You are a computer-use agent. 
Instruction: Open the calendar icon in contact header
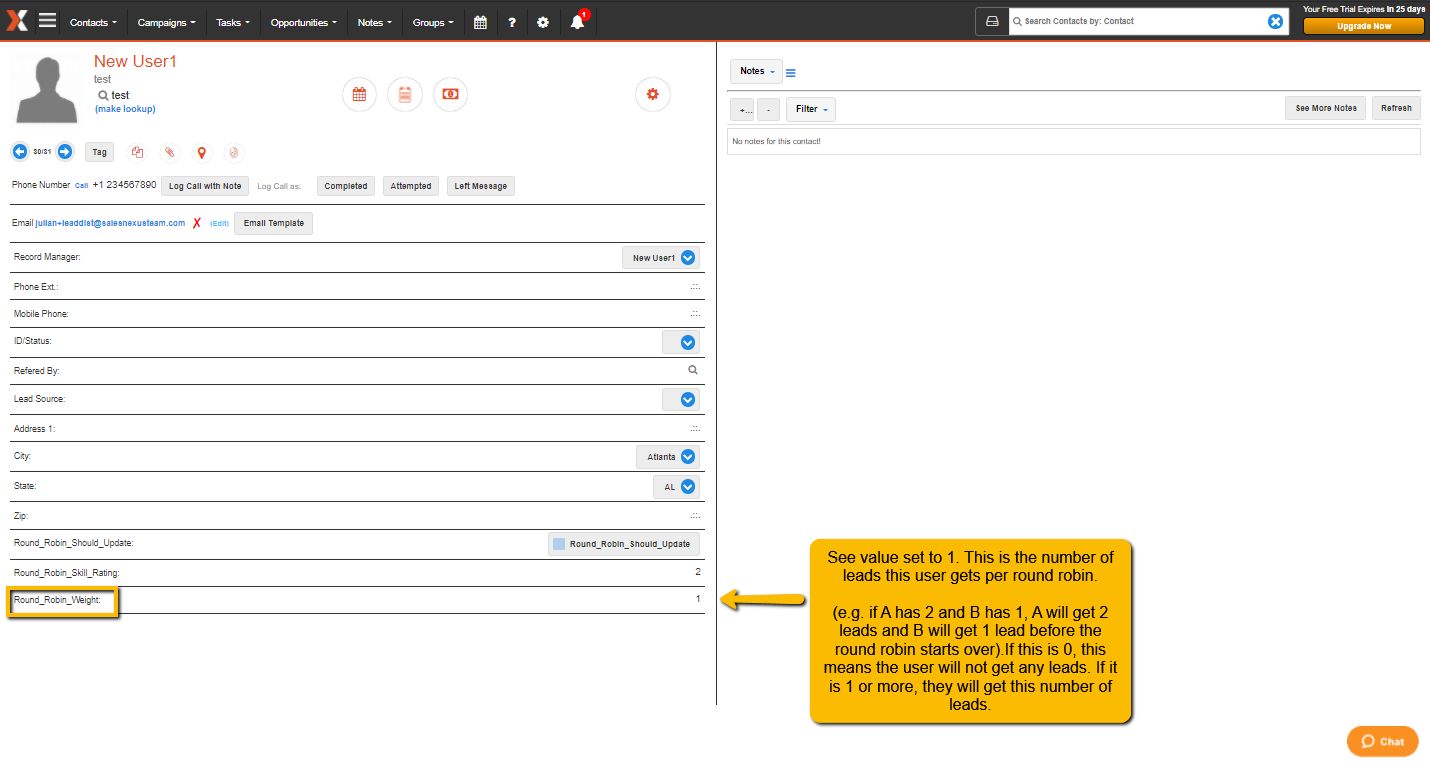359,94
